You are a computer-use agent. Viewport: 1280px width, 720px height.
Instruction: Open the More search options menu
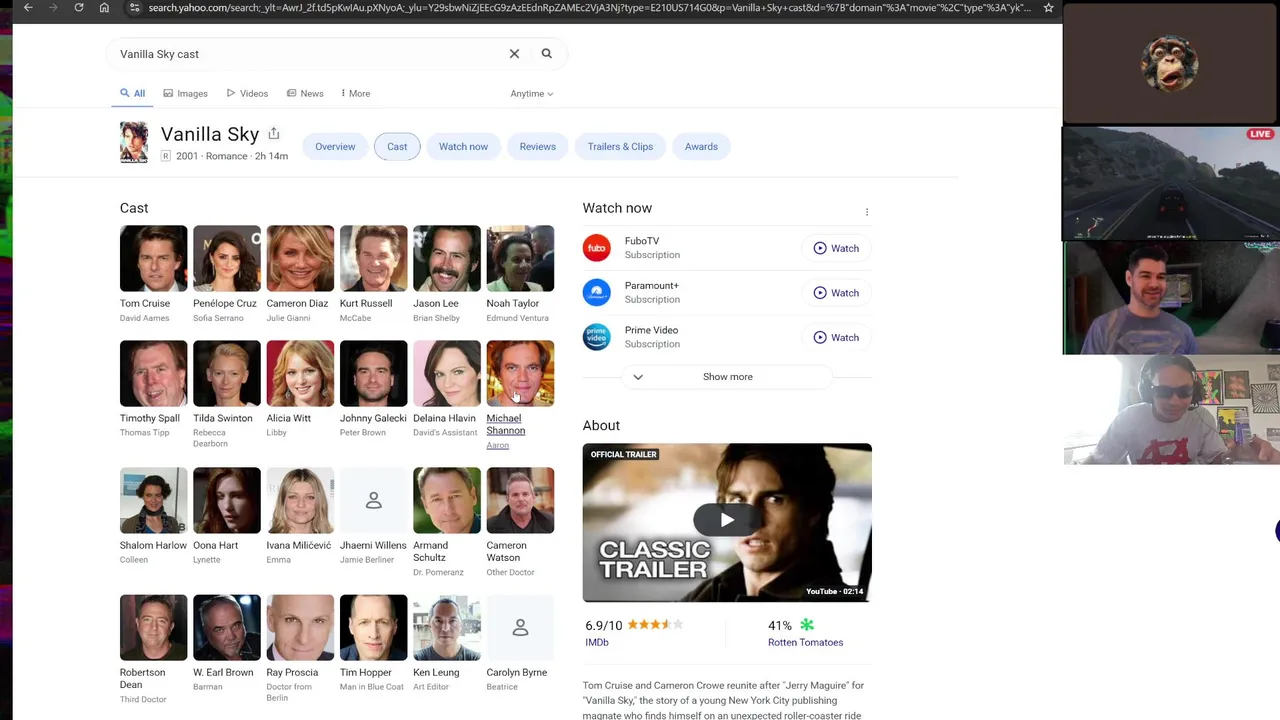[355, 94]
